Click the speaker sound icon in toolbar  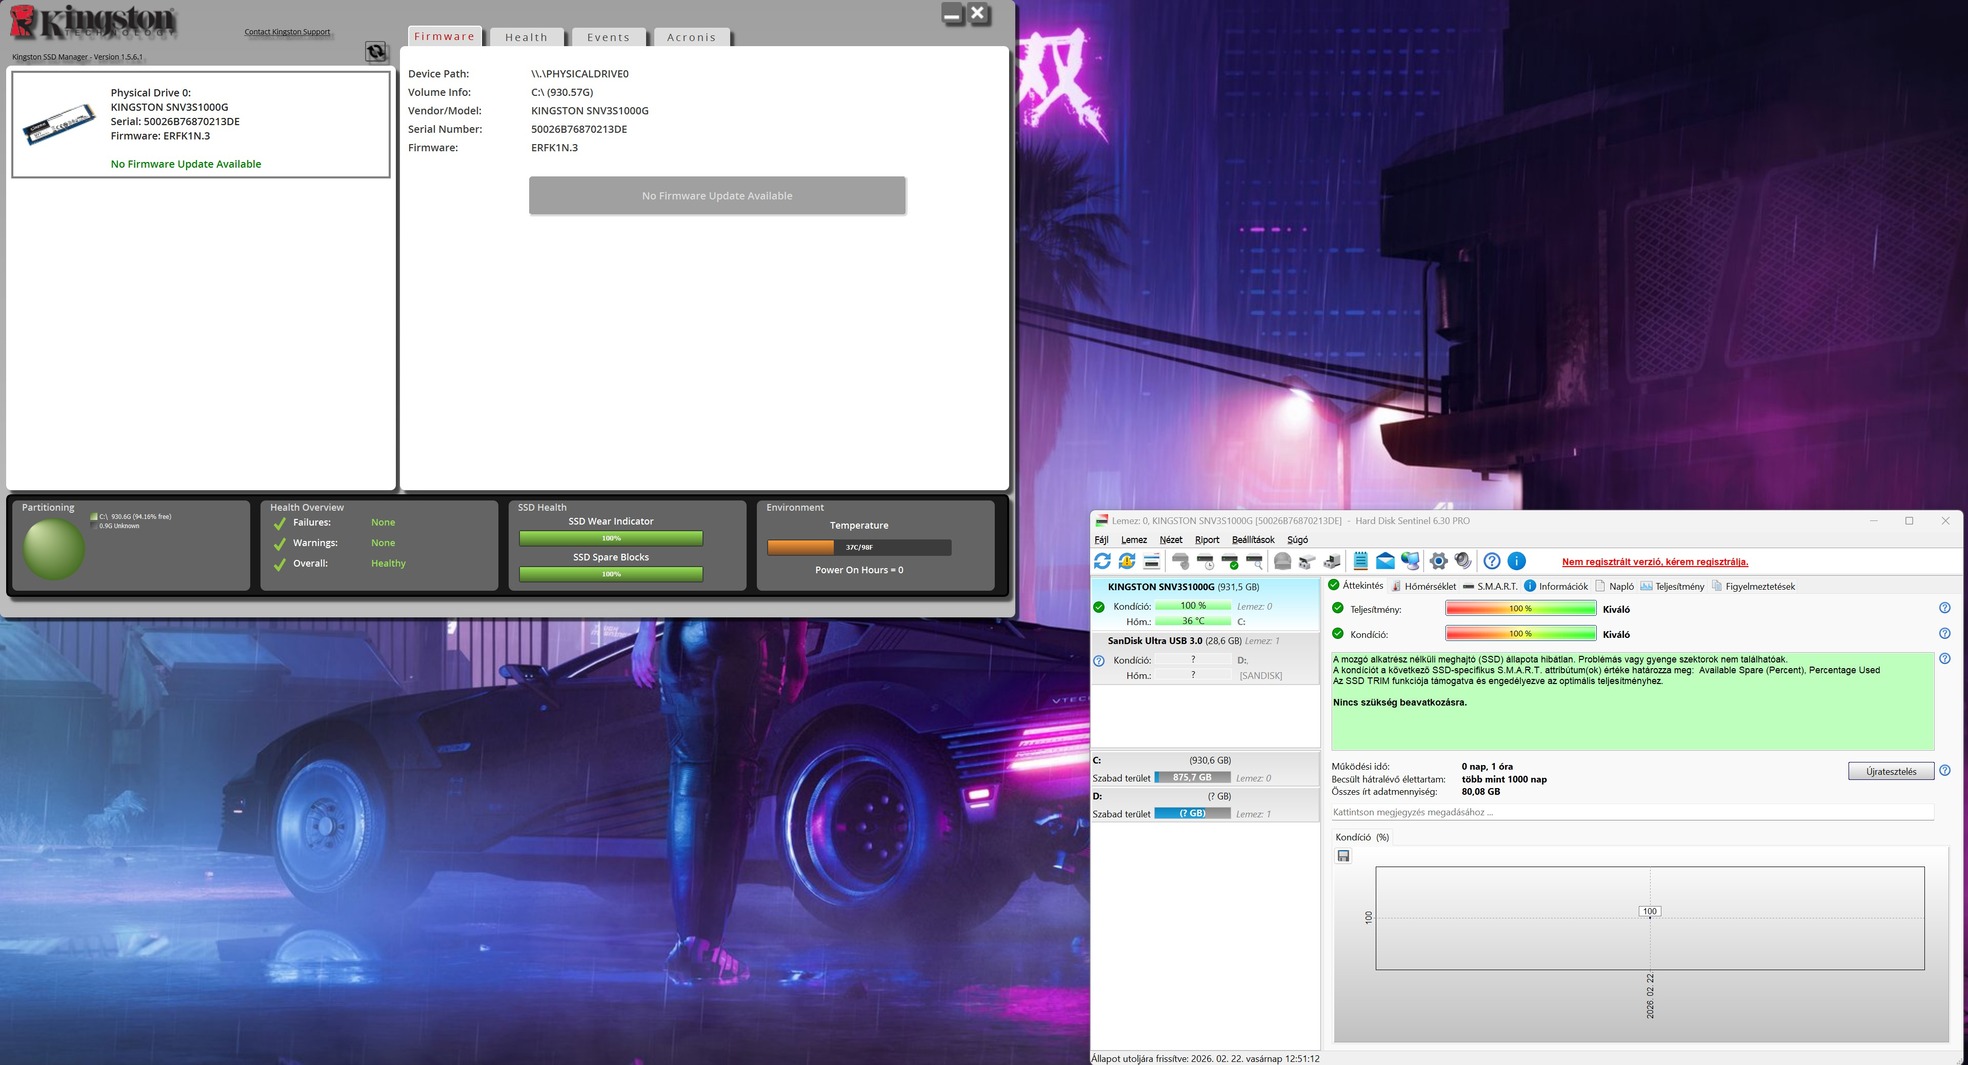point(1463,561)
